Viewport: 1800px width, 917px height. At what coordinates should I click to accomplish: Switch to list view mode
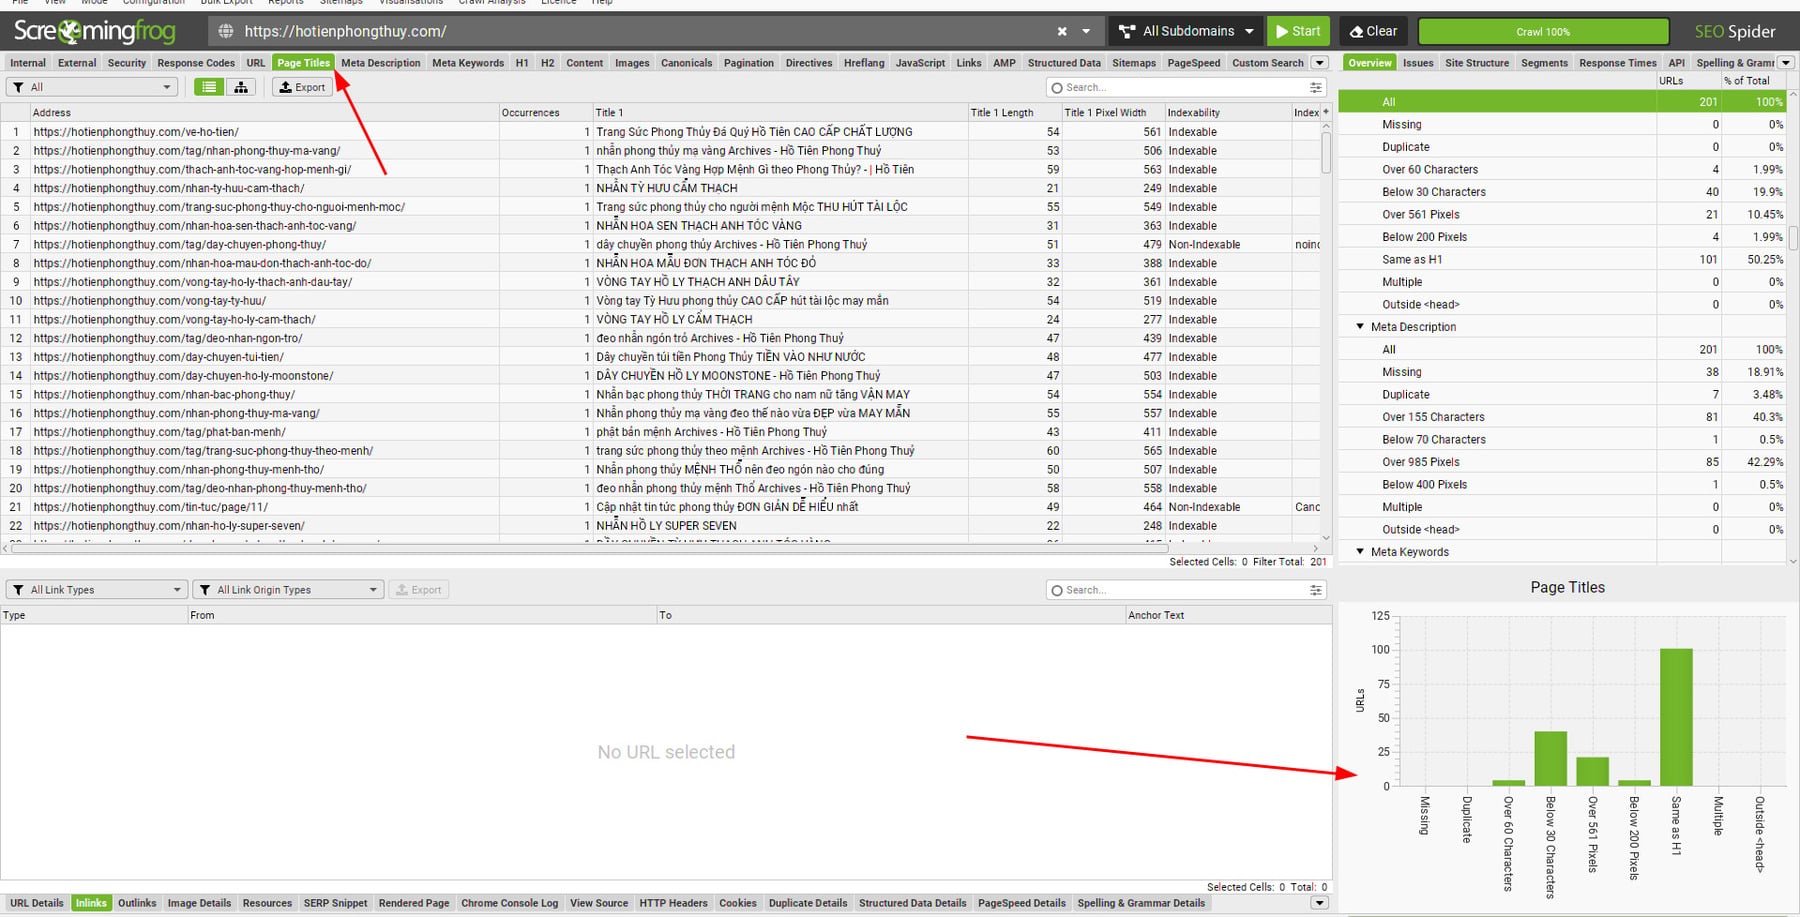208,87
